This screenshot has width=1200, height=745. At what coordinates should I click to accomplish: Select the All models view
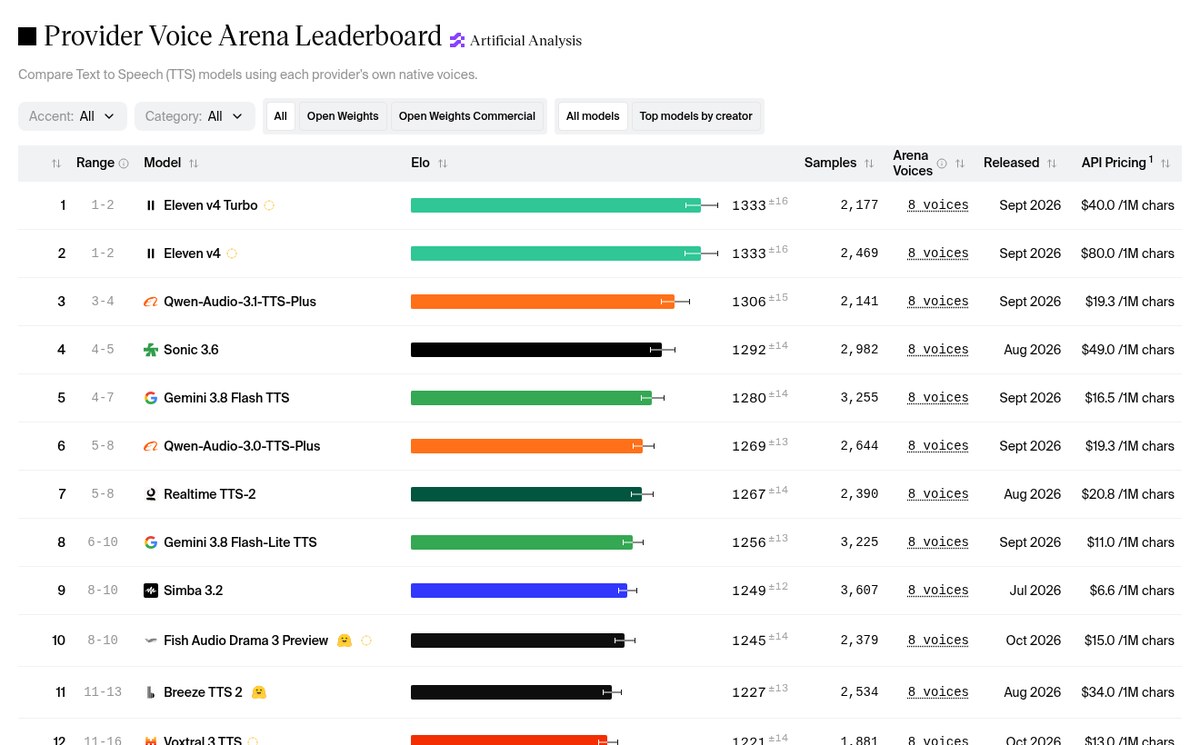pyautogui.click(x=593, y=116)
